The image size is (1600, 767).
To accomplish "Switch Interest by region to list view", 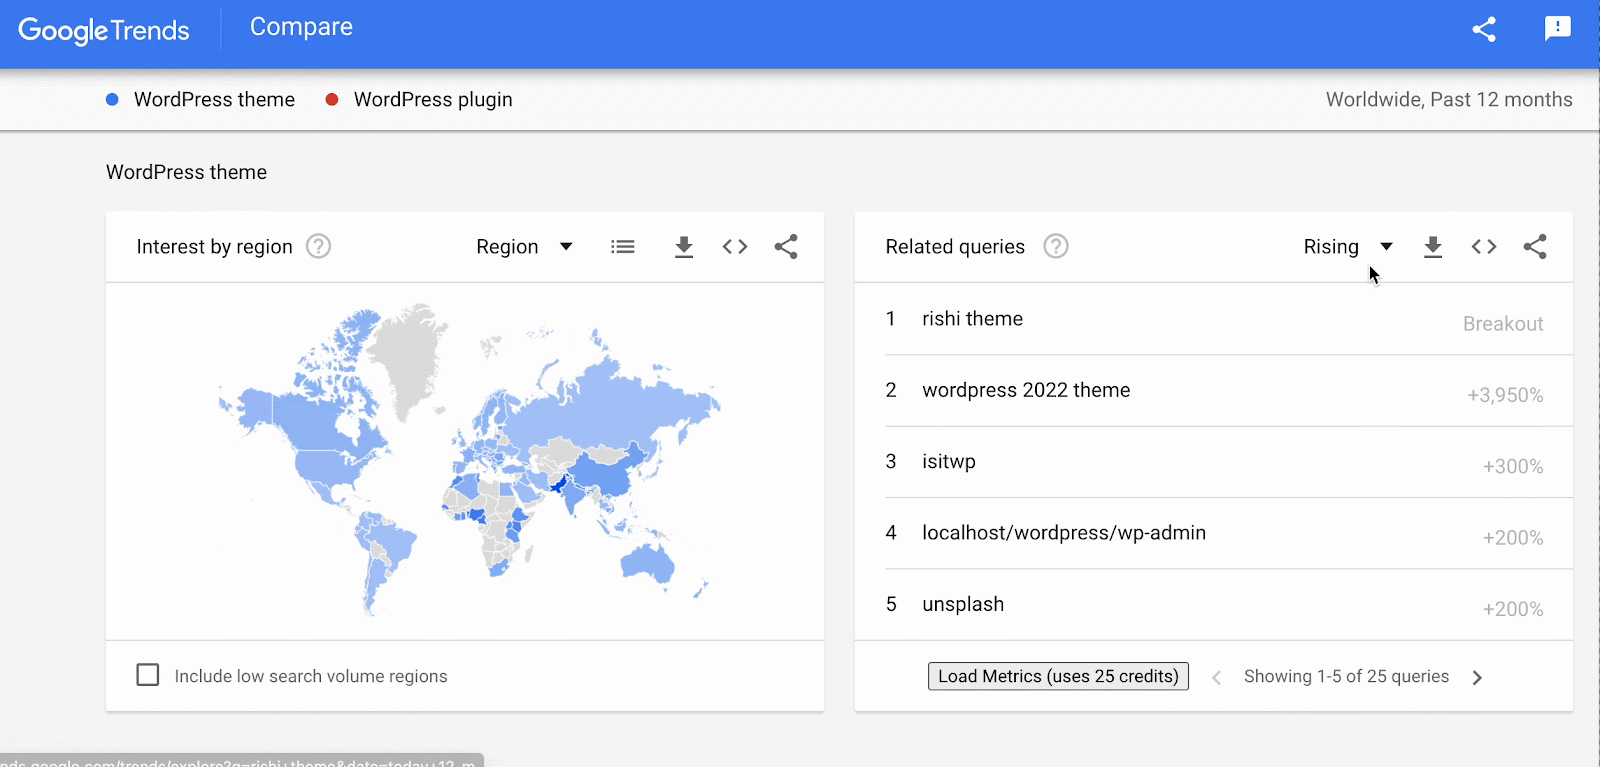I will [x=623, y=247].
